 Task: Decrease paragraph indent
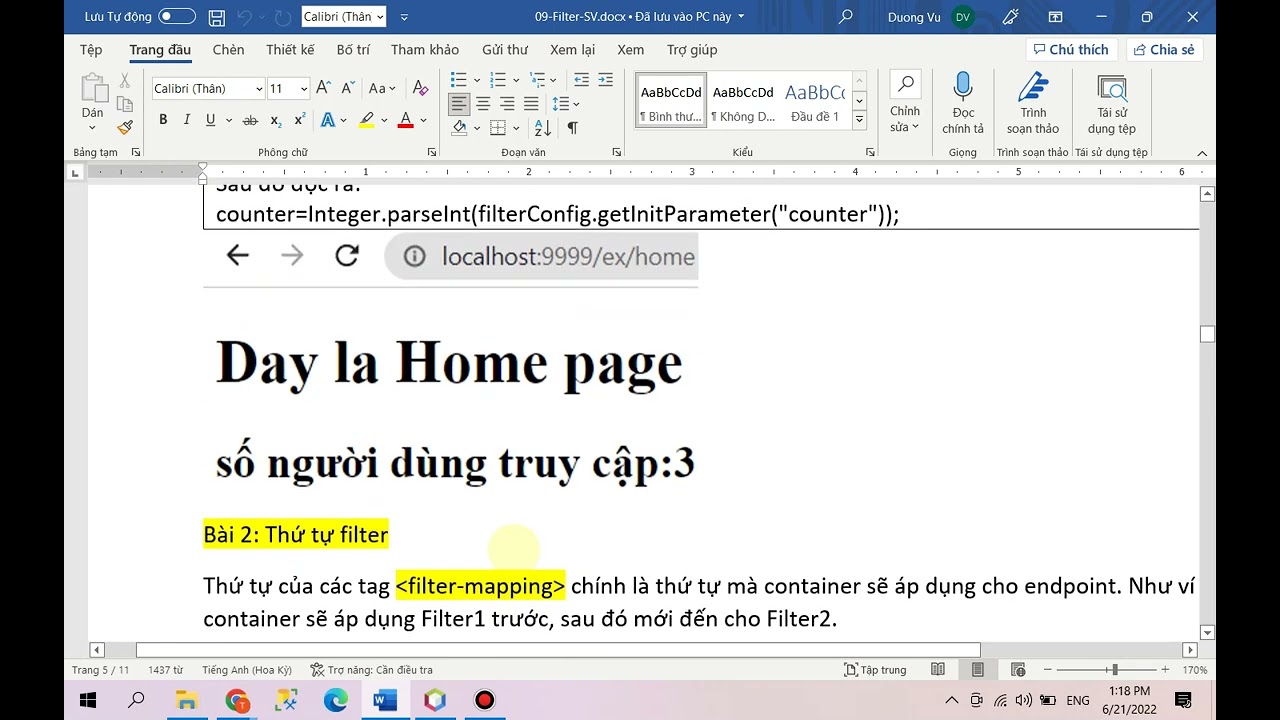click(581, 80)
